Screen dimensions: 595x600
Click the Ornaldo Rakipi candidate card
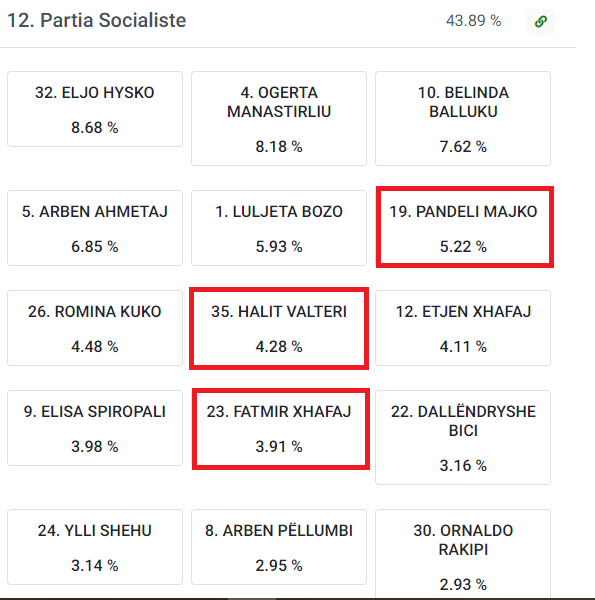click(463, 554)
